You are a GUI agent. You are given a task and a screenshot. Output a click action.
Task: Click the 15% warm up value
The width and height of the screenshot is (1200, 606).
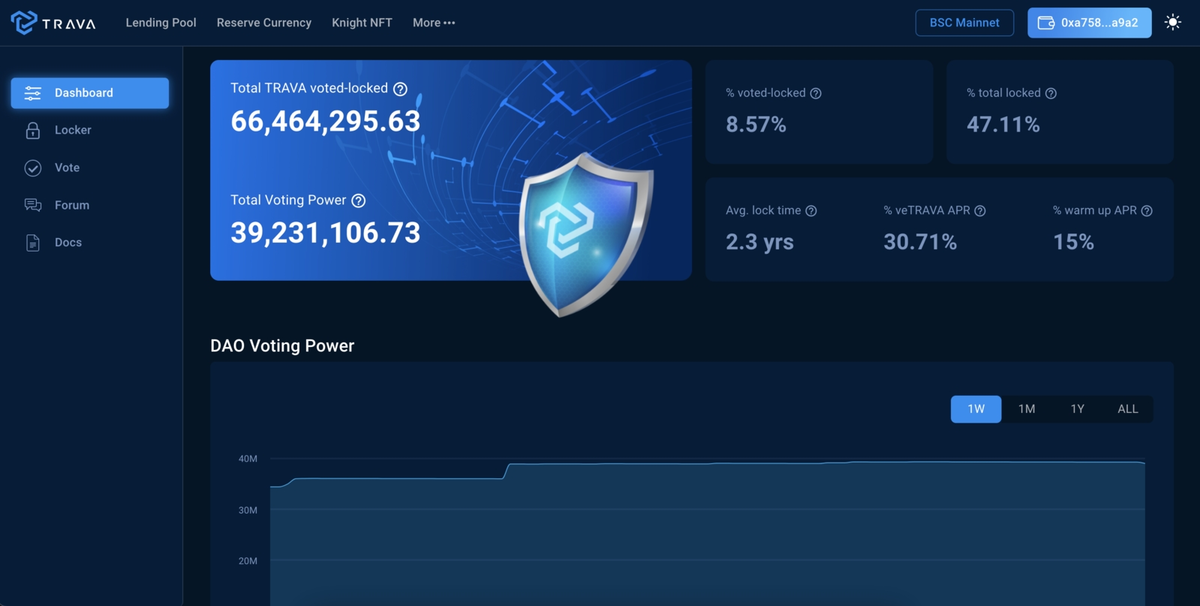click(x=1073, y=242)
